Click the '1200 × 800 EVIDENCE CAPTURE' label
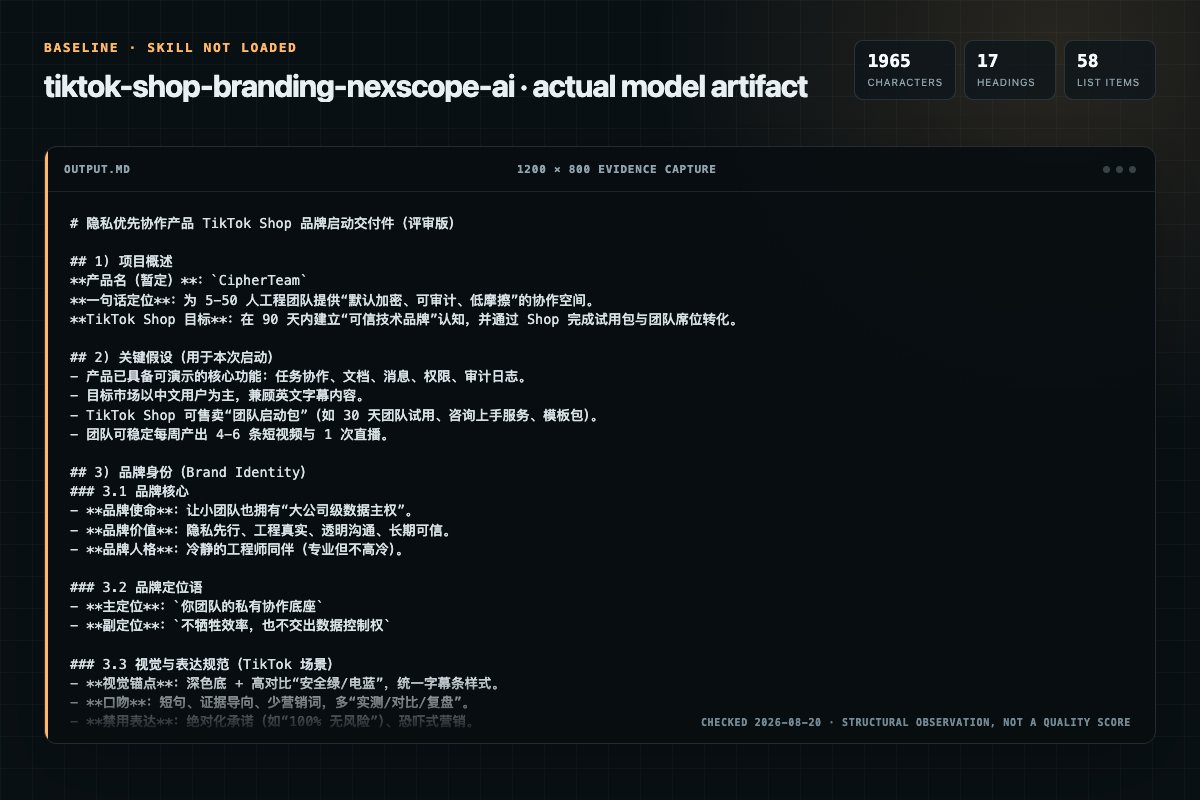 pos(616,169)
